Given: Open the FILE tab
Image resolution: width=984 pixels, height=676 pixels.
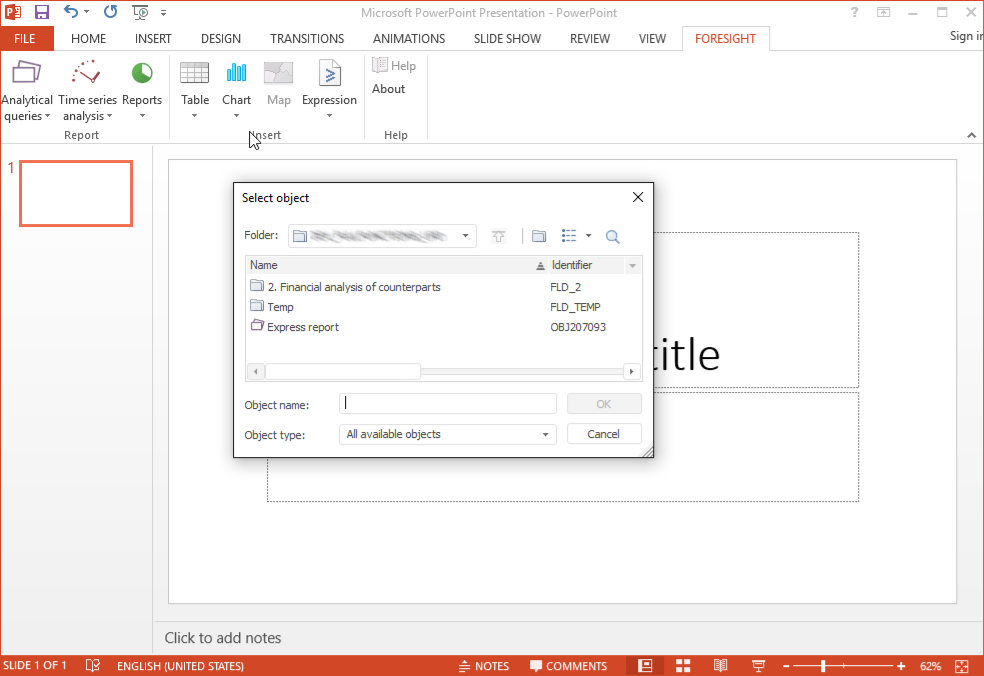Looking at the screenshot, I should pos(25,39).
